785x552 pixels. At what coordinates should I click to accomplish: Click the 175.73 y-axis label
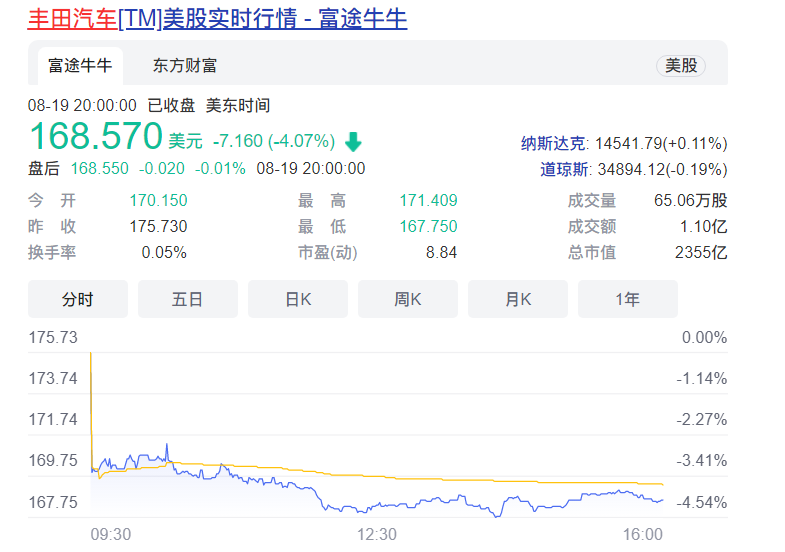tap(53, 338)
